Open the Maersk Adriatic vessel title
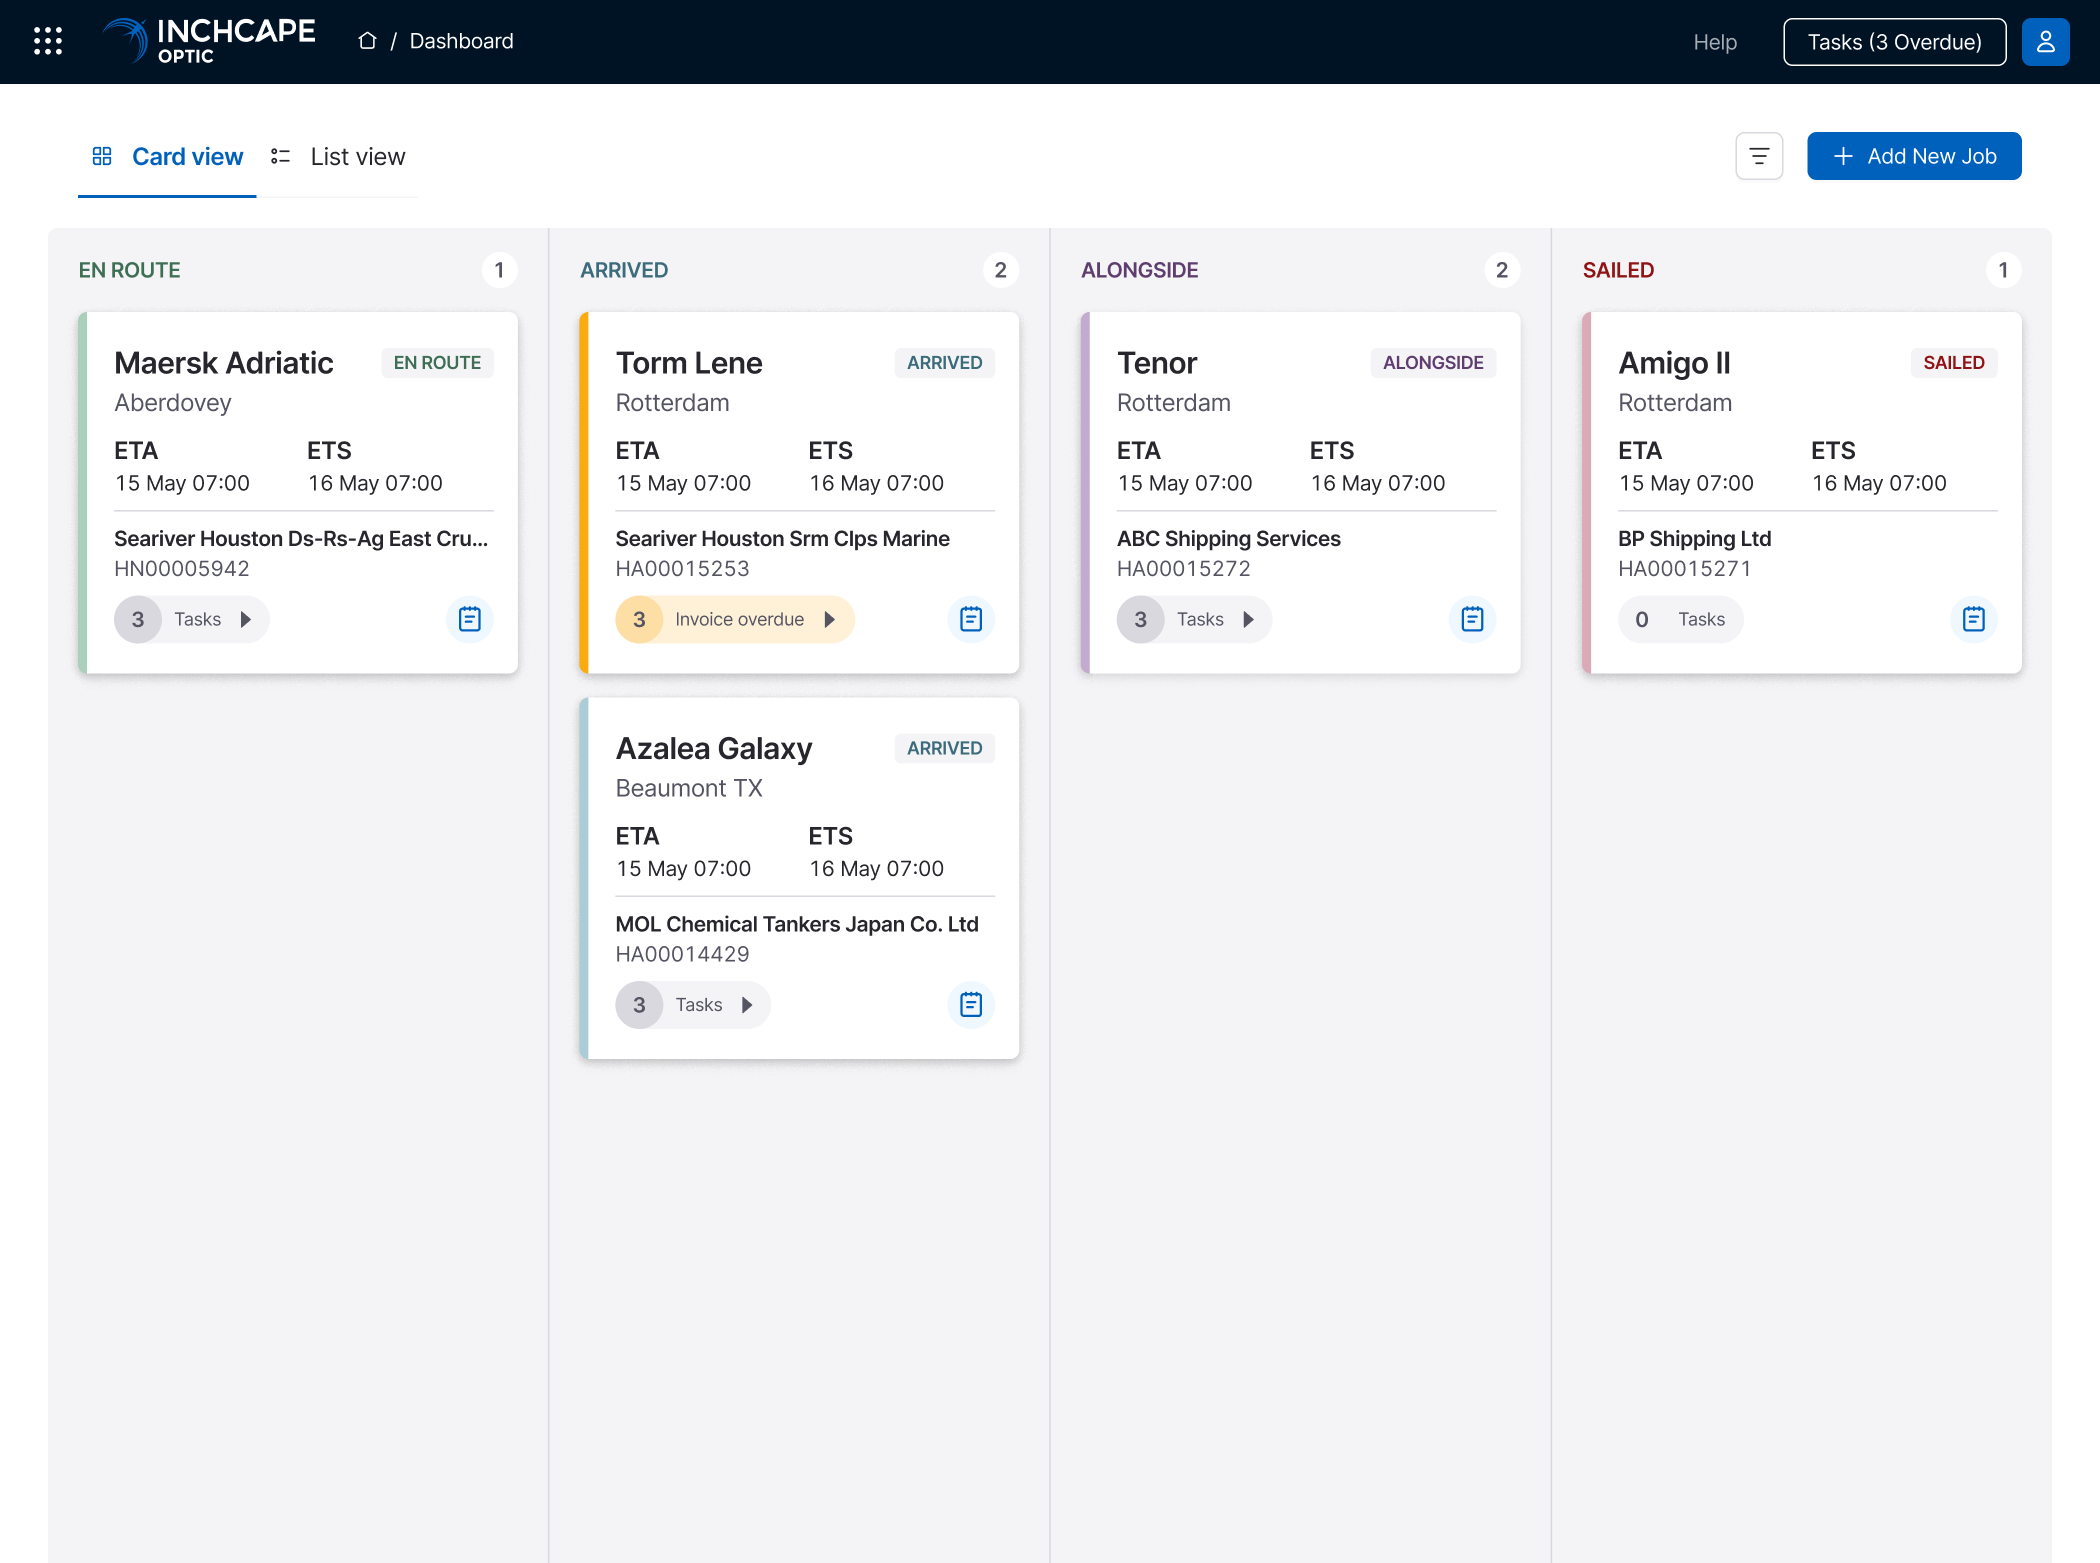The height and width of the screenshot is (1563, 2100). click(224, 362)
